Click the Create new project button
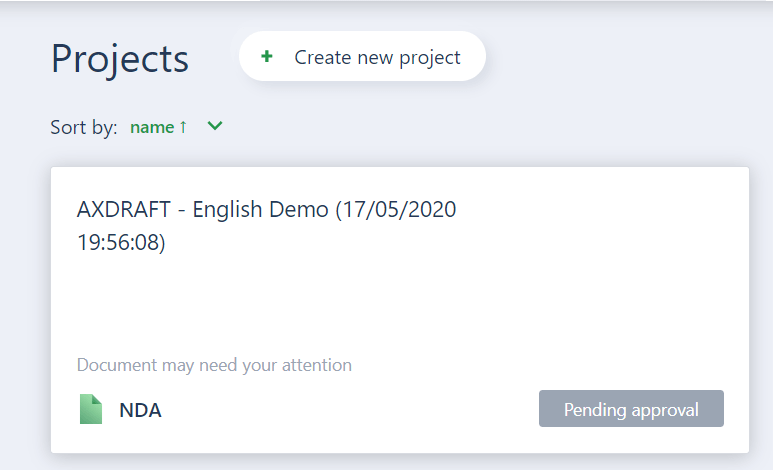 click(x=362, y=56)
